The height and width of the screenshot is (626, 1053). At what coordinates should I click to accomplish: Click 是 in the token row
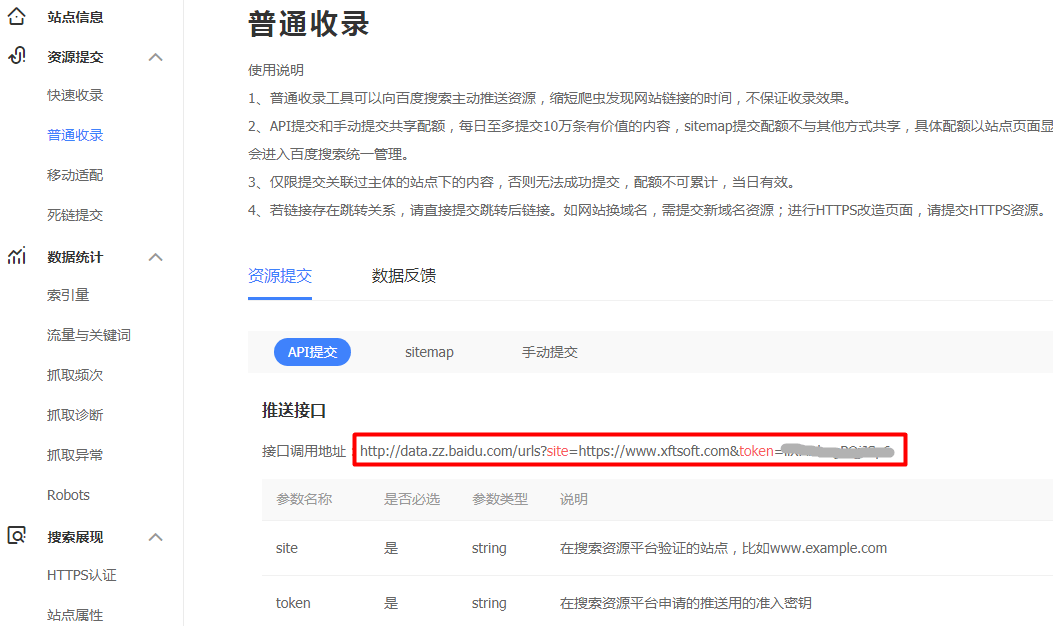tap(391, 603)
